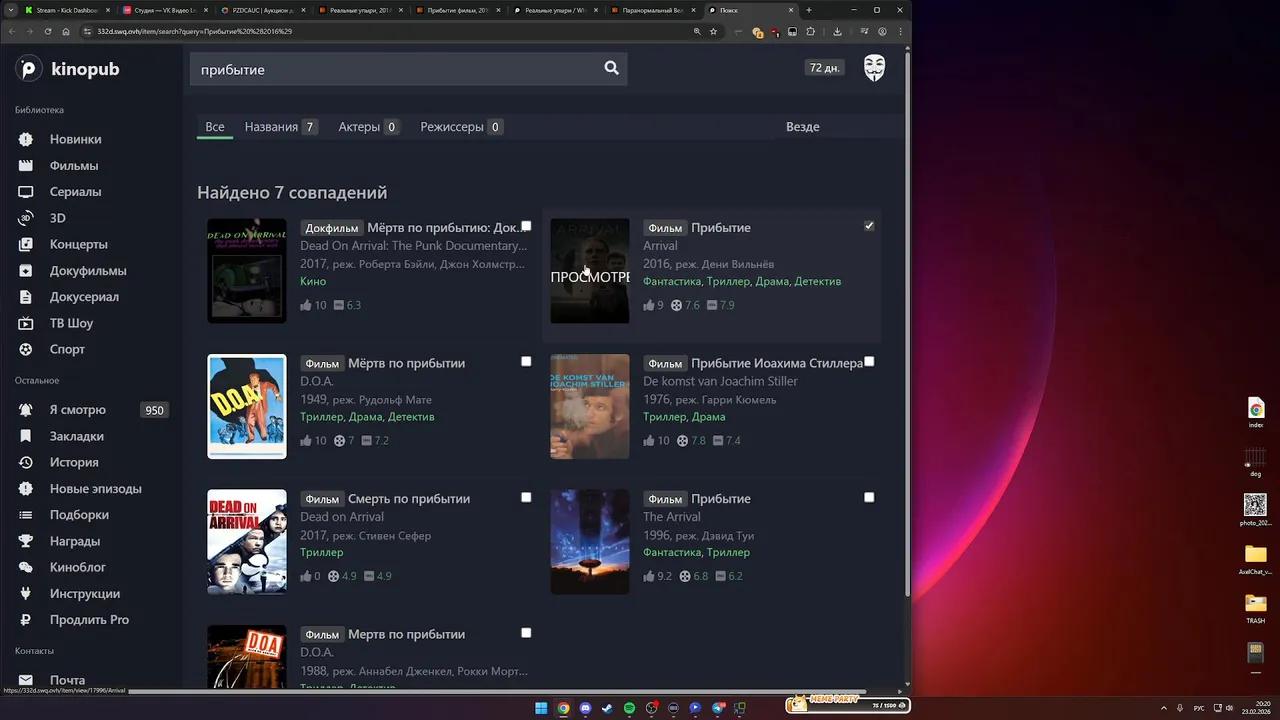Toggle watched checkbox for Смерть по прибытии
1280x720 pixels.
(526, 497)
